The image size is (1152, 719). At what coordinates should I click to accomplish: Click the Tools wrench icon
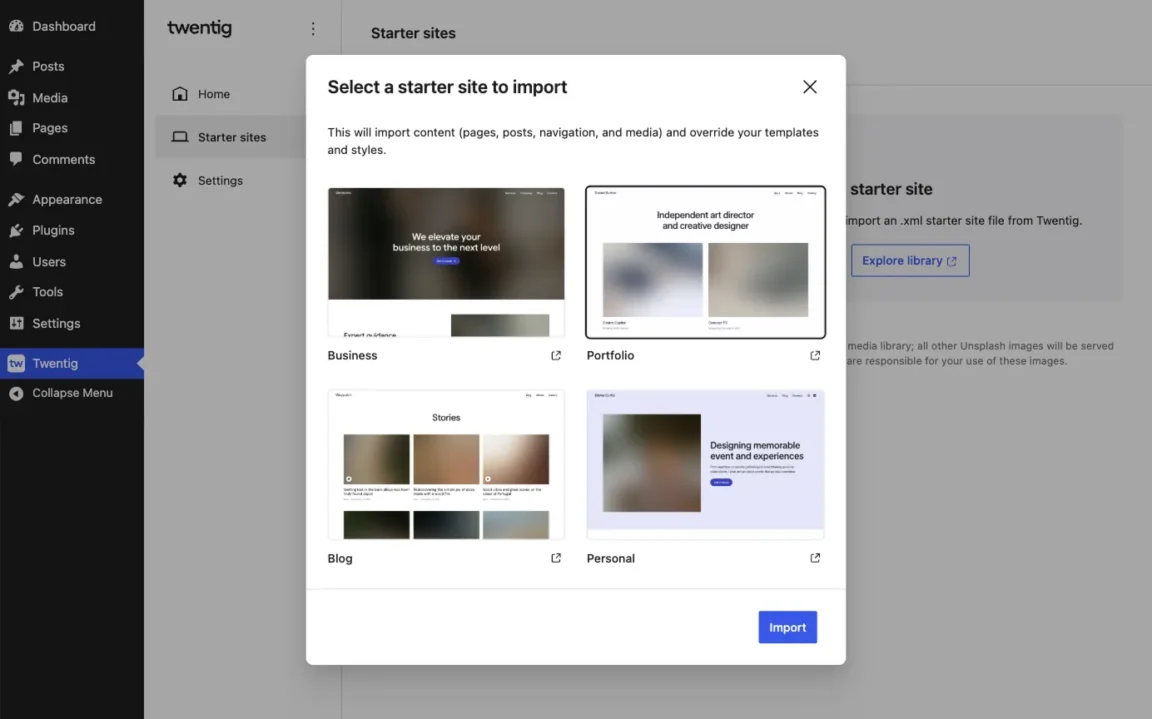point(16,292)
